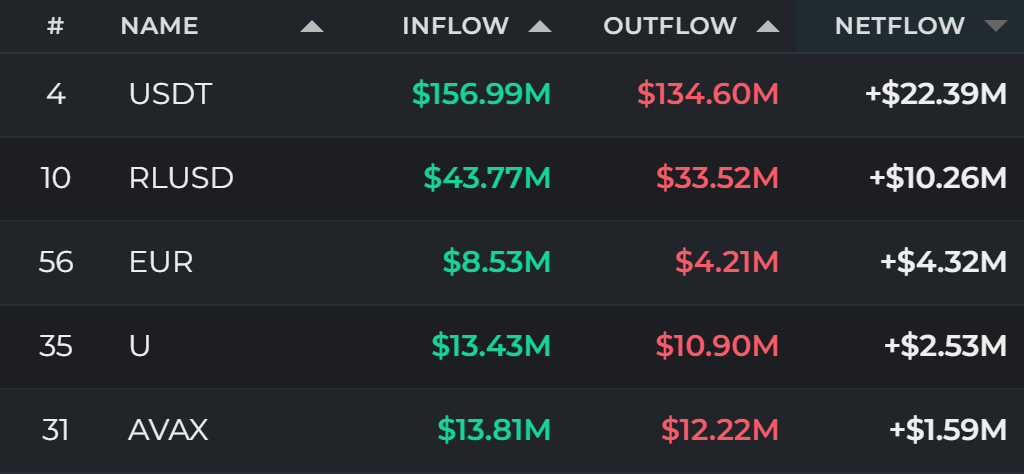Select USDT inflow value $156.99M
The width and height of the screenshot is (1024, 474).
point(482,95)
